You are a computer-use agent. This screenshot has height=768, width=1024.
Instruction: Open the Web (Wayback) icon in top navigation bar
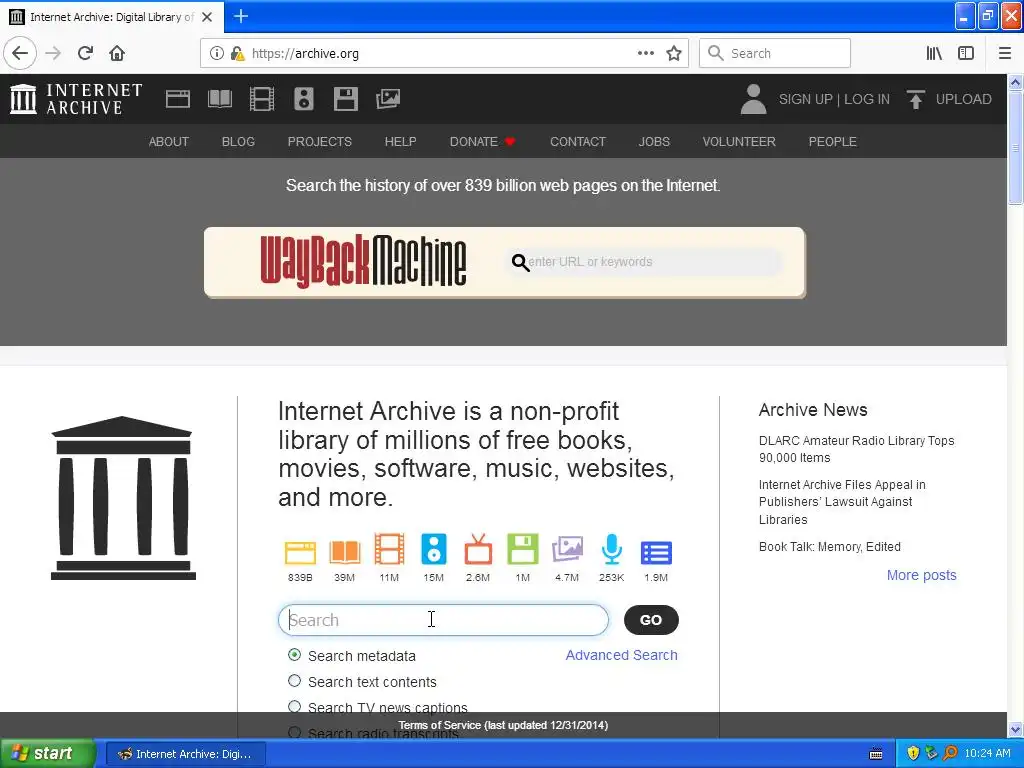(x=178, y=99)
